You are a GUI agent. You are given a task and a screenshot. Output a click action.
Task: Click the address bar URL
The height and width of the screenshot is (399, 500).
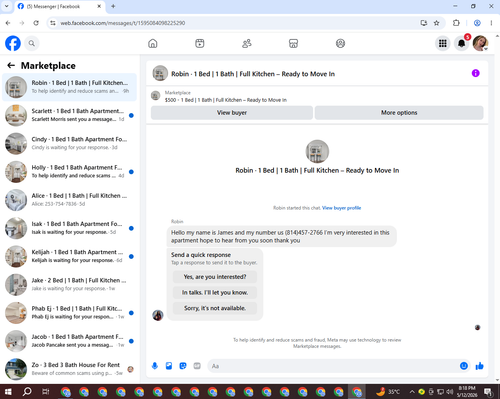122,23
